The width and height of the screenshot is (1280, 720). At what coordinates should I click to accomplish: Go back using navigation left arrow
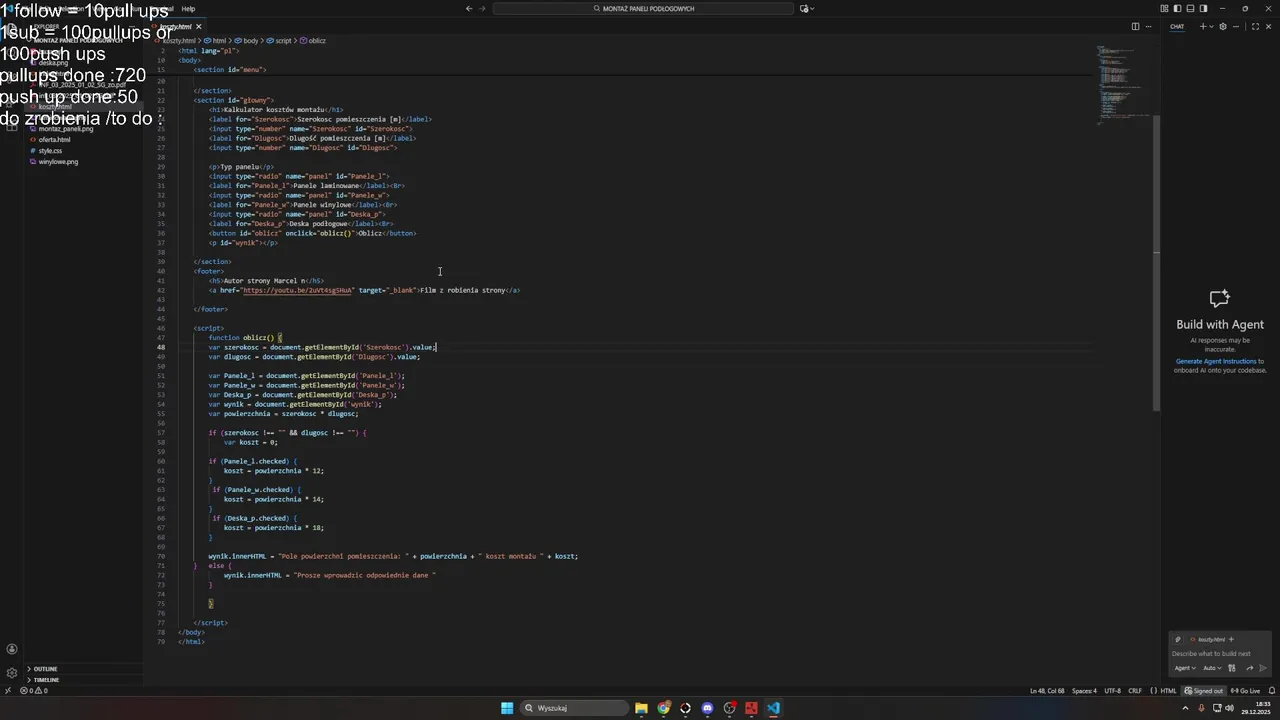tap(469, 8)
